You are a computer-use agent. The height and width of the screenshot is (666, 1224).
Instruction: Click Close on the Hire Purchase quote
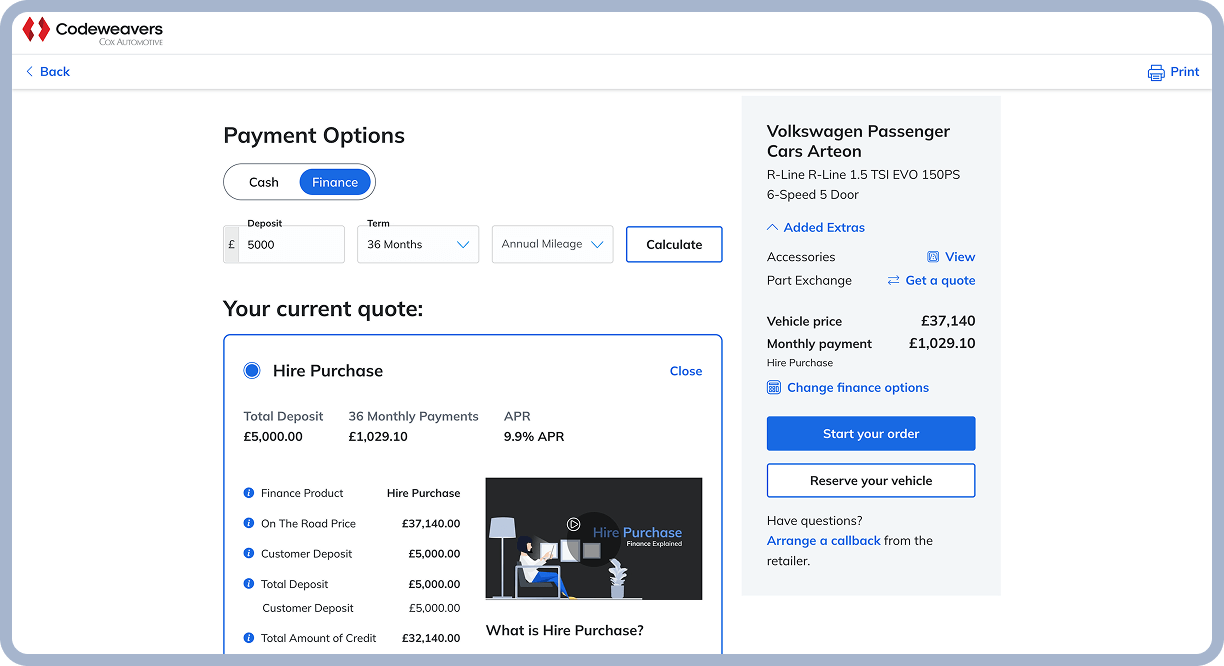tap(686, 371)
